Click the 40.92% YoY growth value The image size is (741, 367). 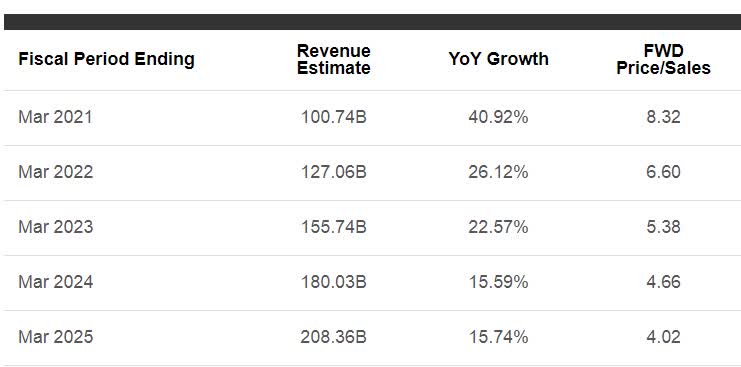pos(498,117)
